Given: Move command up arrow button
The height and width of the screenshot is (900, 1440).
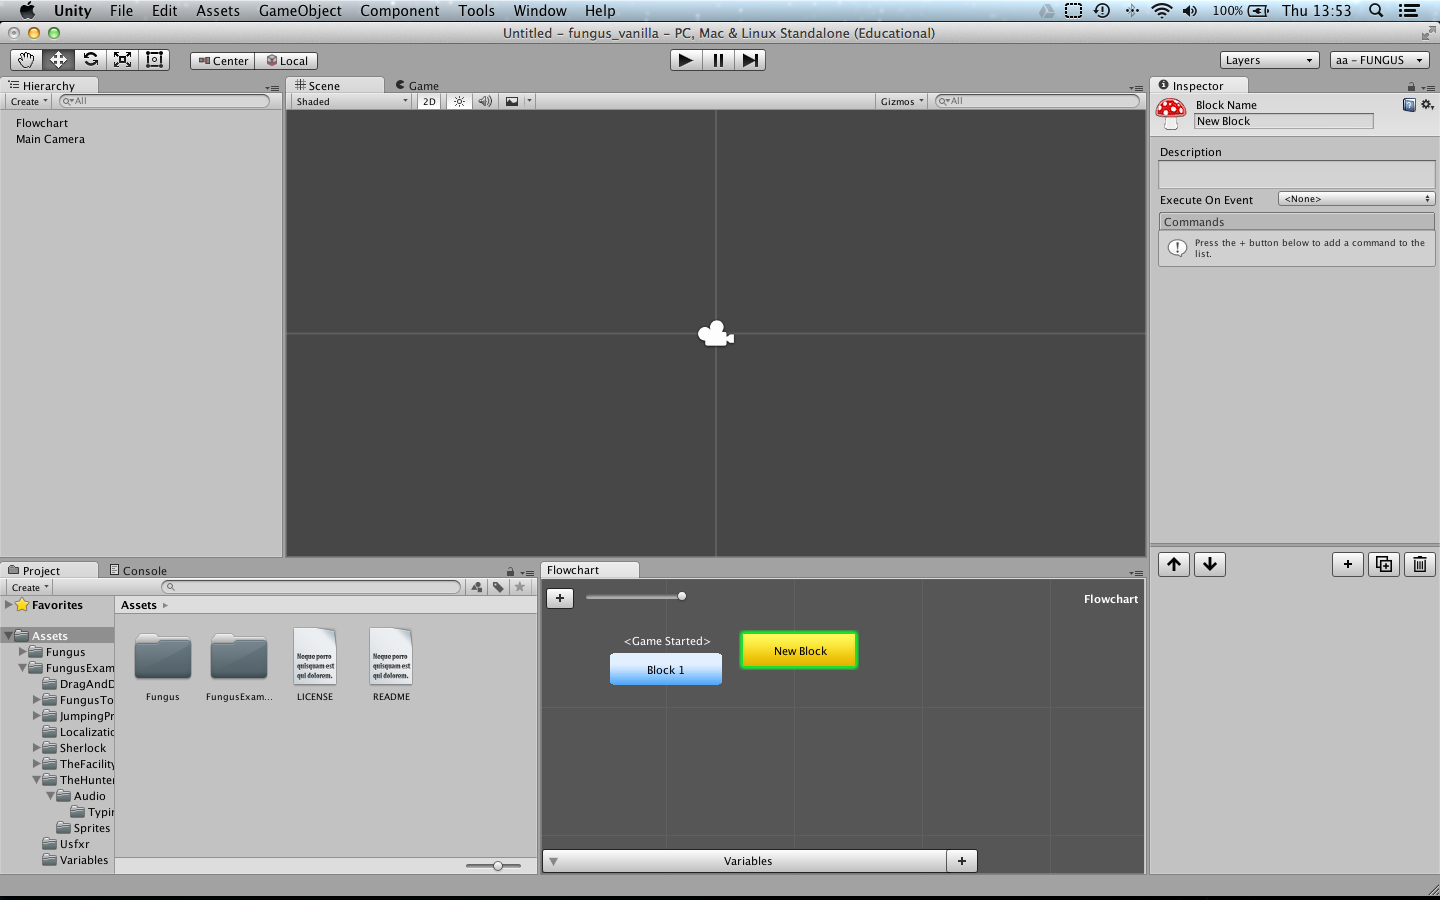Looking at the screenshot, I should (x=1174, y=564).
